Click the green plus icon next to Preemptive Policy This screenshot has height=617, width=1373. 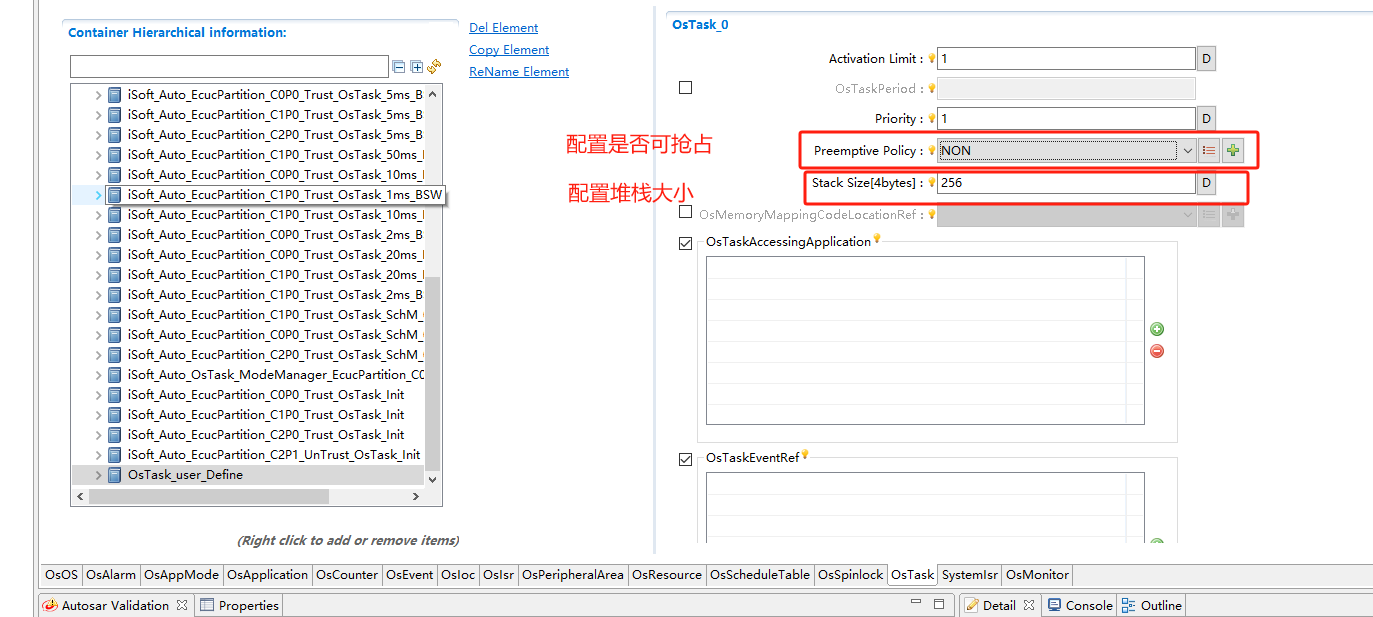(1232, 151)
